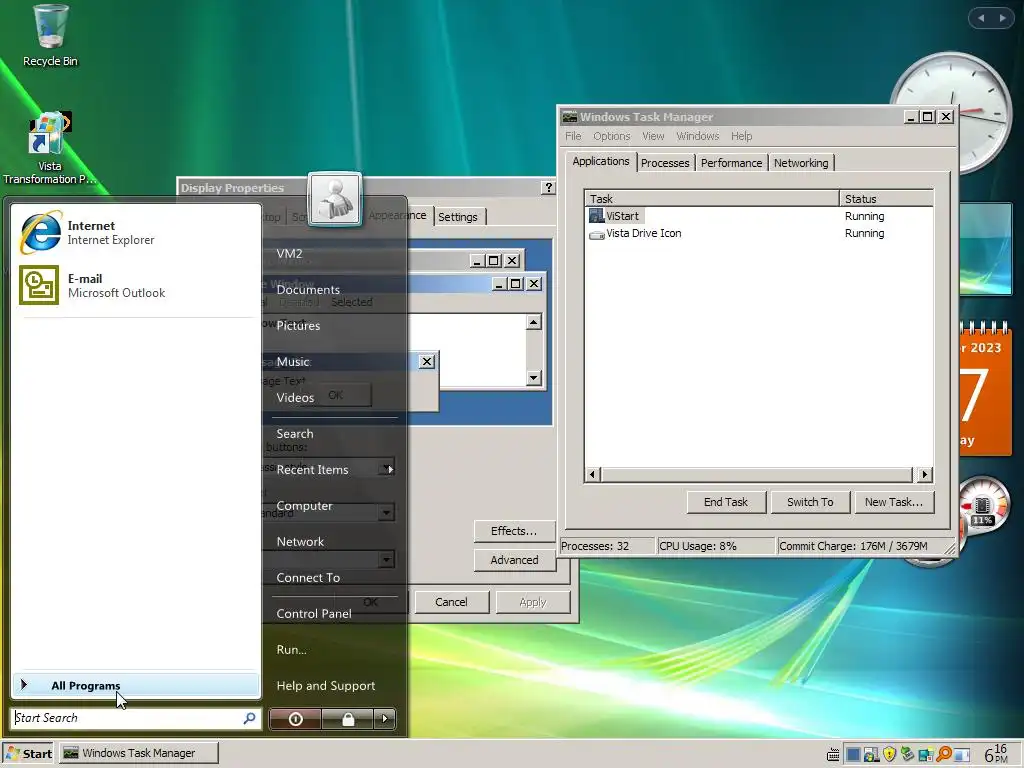Switch to the Networking tab

pos(801,163)
